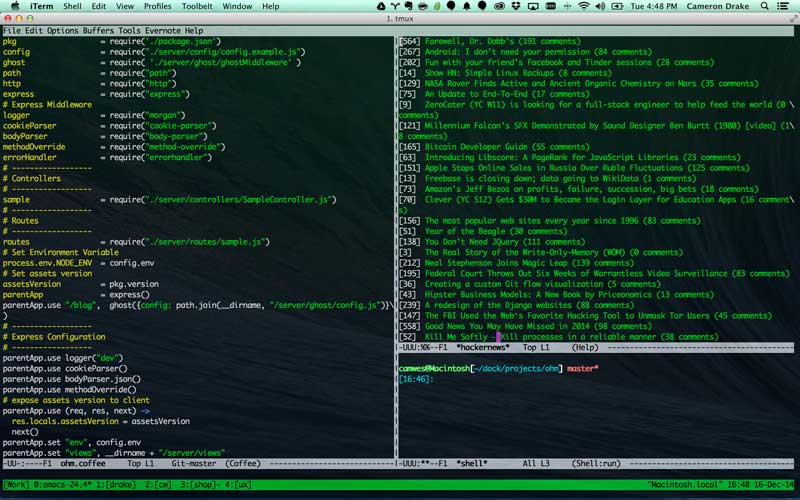Open the Emacs Options menu

pyautogui.click(x=62, y=31)
